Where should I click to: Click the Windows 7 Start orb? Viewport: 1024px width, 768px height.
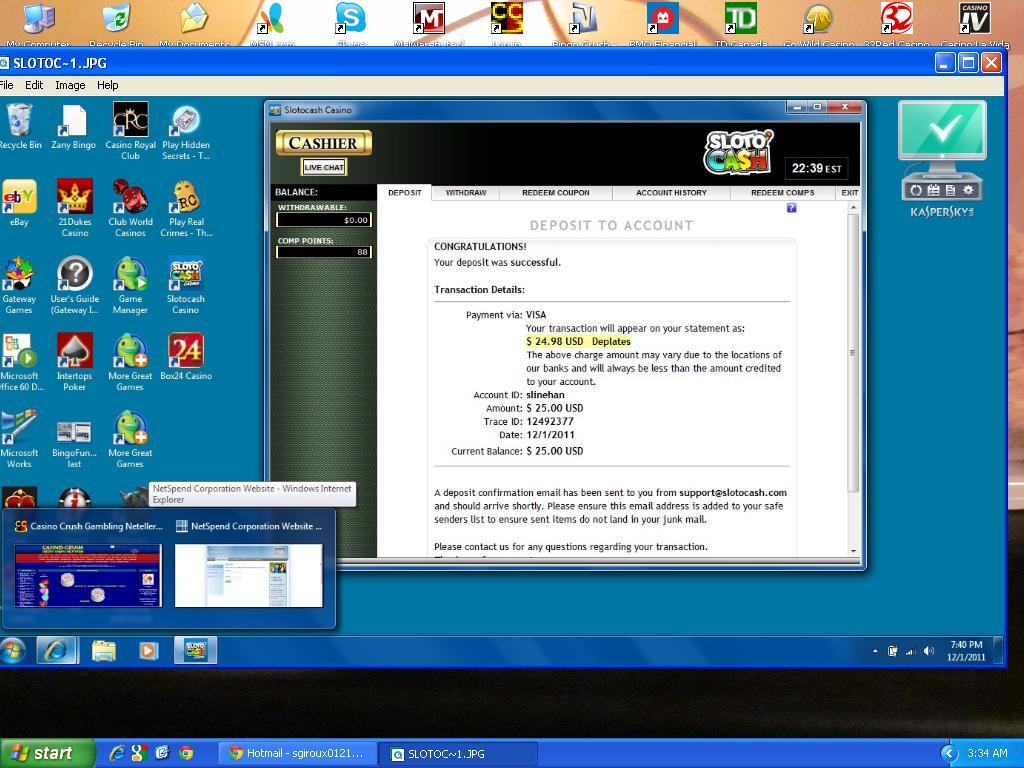pos(12,651)
